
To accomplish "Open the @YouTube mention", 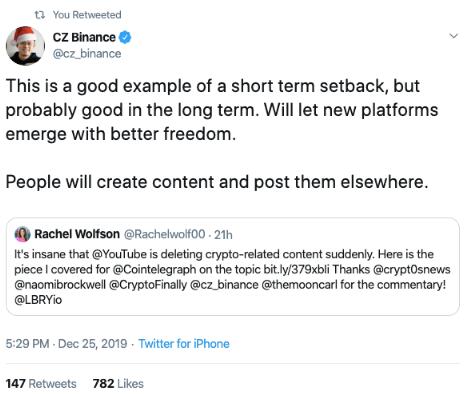I will pos(119,254).
